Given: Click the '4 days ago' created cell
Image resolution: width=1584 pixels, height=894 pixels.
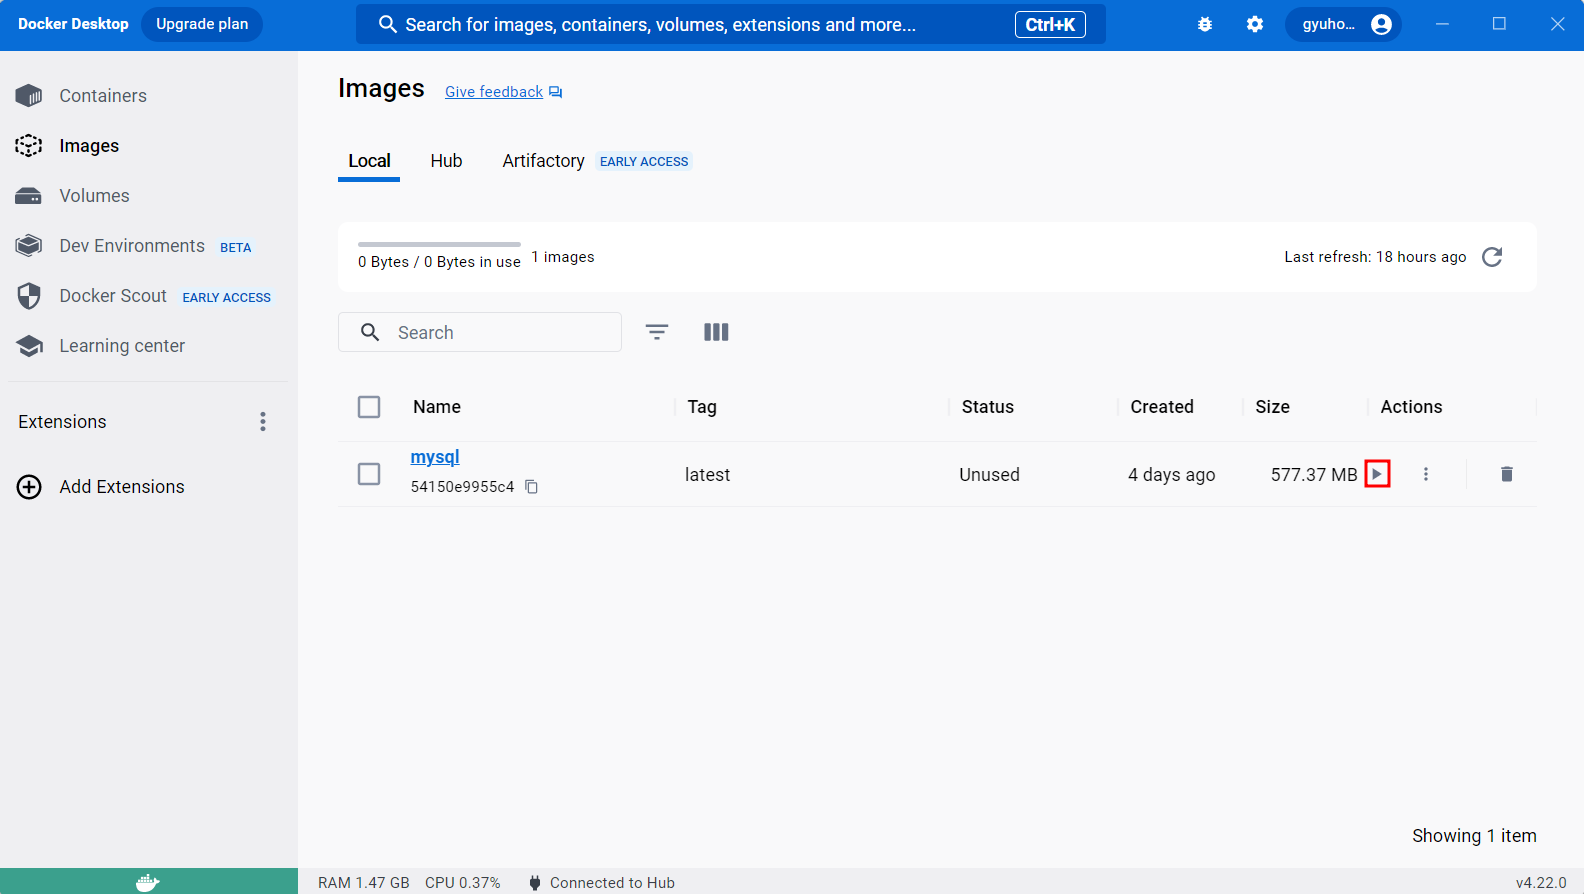Looking at the screenshot, I should [x=1171, y=475].
